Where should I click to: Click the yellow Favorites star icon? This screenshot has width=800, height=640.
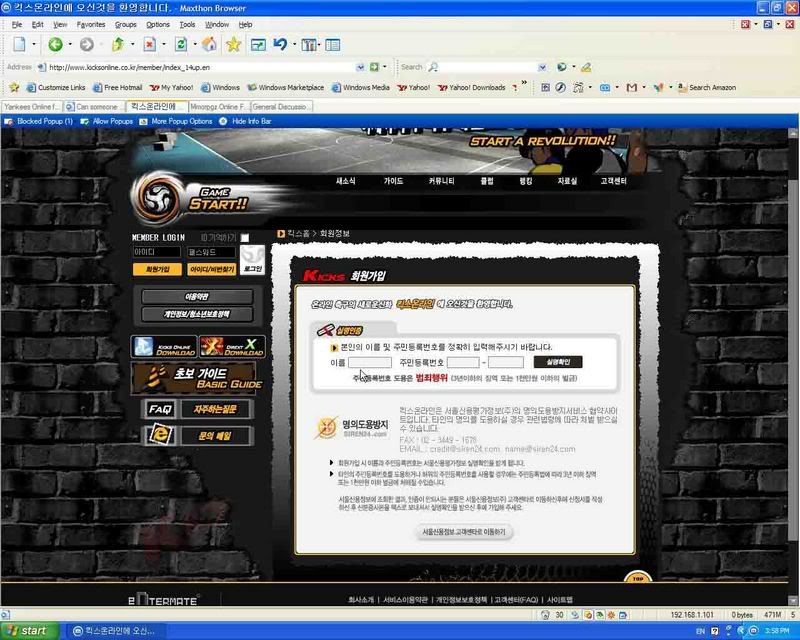(233, 45)
